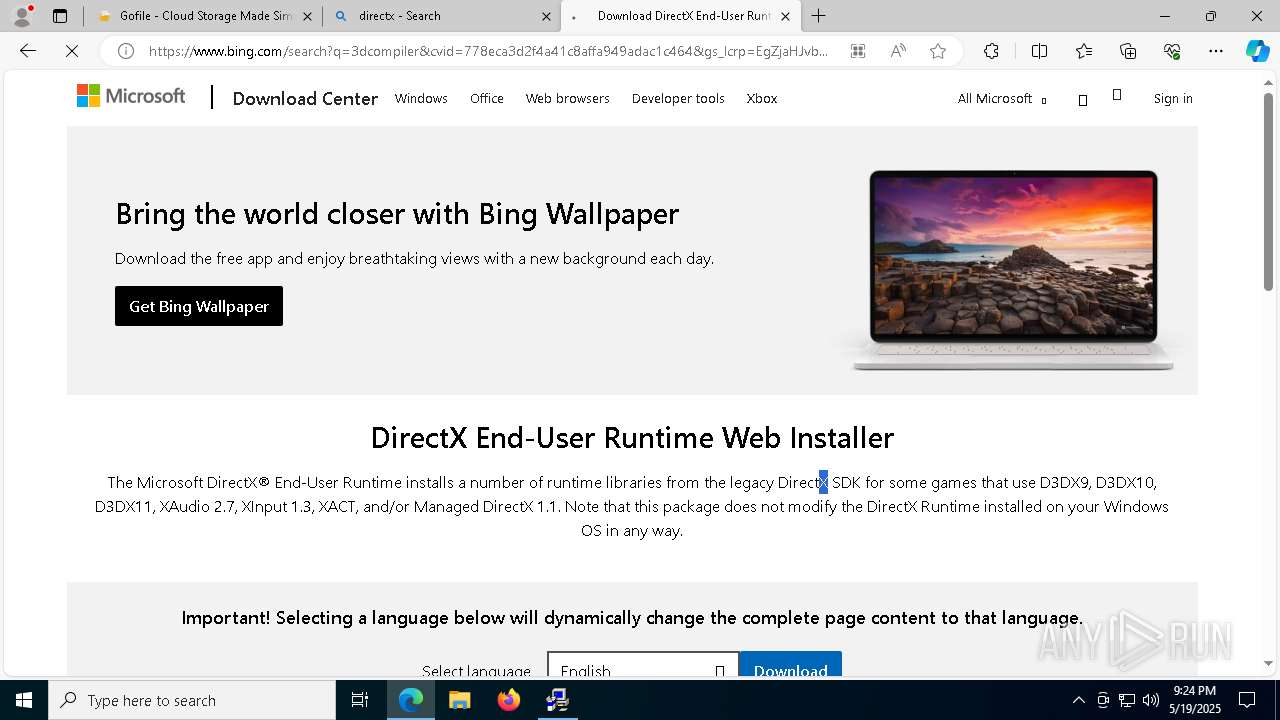Open the clock showing 9:24 PM
The width and height of the screenshot is (1280, 720).
click(1195, 700)
